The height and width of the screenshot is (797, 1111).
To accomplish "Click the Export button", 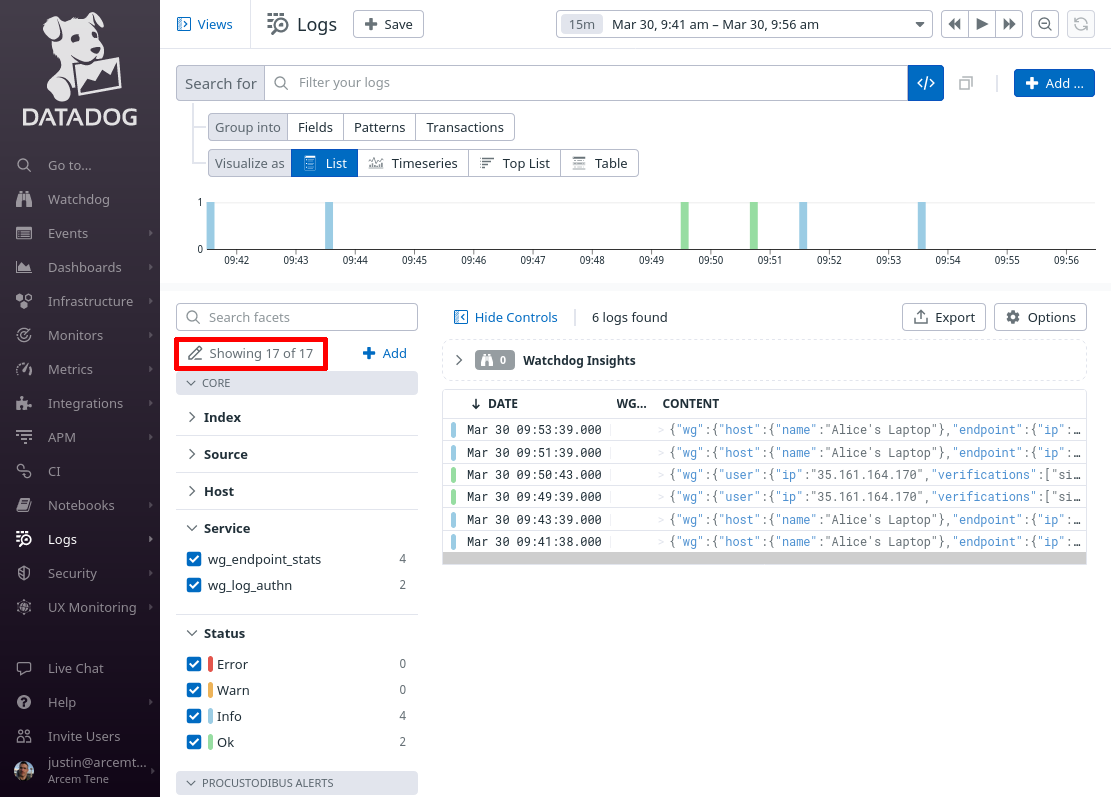I will point(944,317).
